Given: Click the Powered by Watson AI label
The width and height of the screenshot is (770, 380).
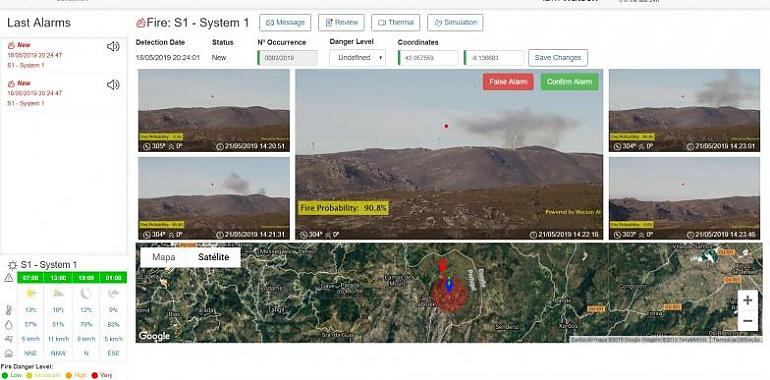Looking at the screenshot, I should (573, 212).
